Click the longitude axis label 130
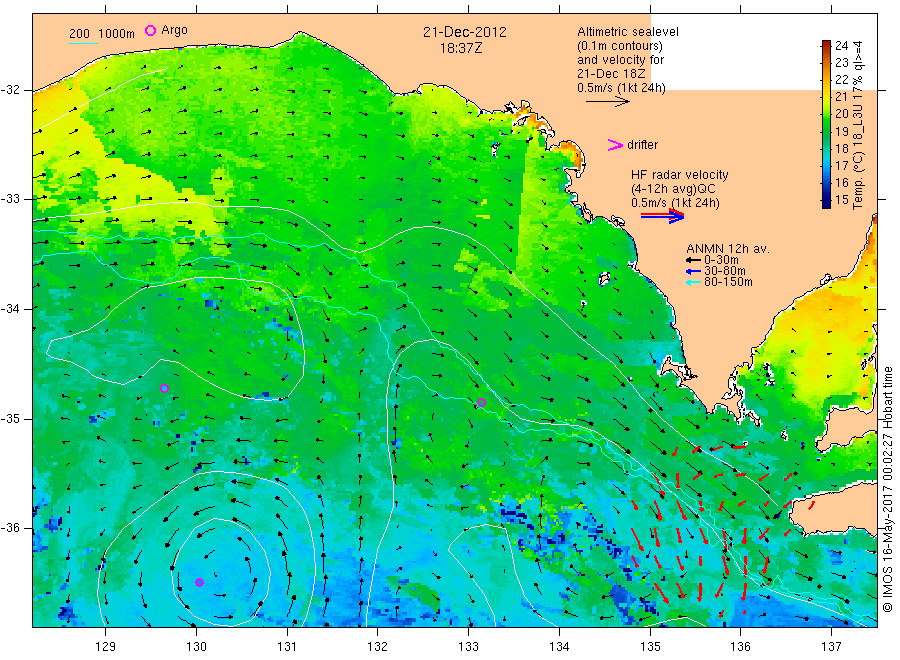This screenshot has height=660, width=900. [x=196, y=646]
